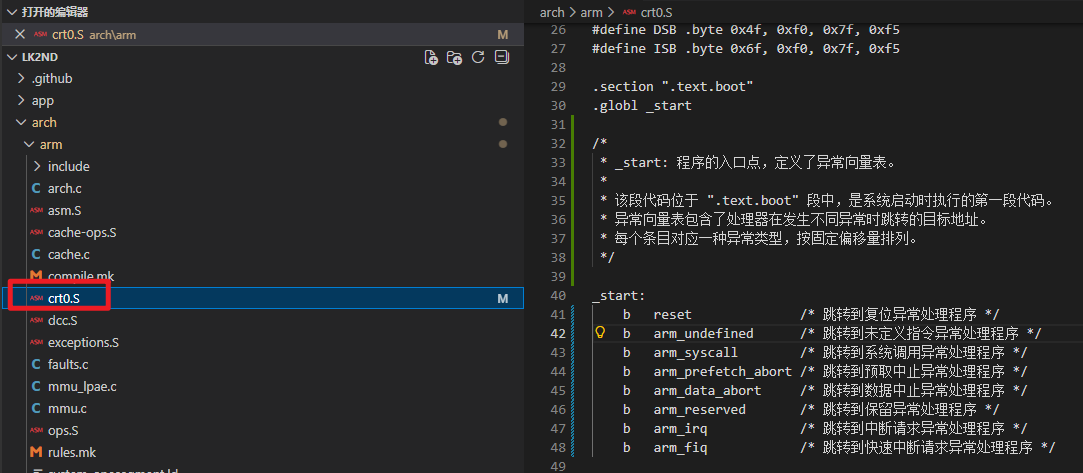Click the lightbulb code action icon
The image size is (1083, 473).
(x=600, y=333)
